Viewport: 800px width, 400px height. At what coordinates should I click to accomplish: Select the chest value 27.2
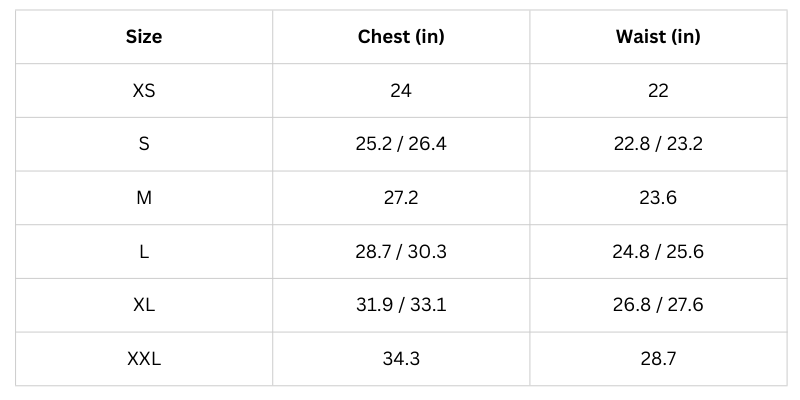coord(401,198)
